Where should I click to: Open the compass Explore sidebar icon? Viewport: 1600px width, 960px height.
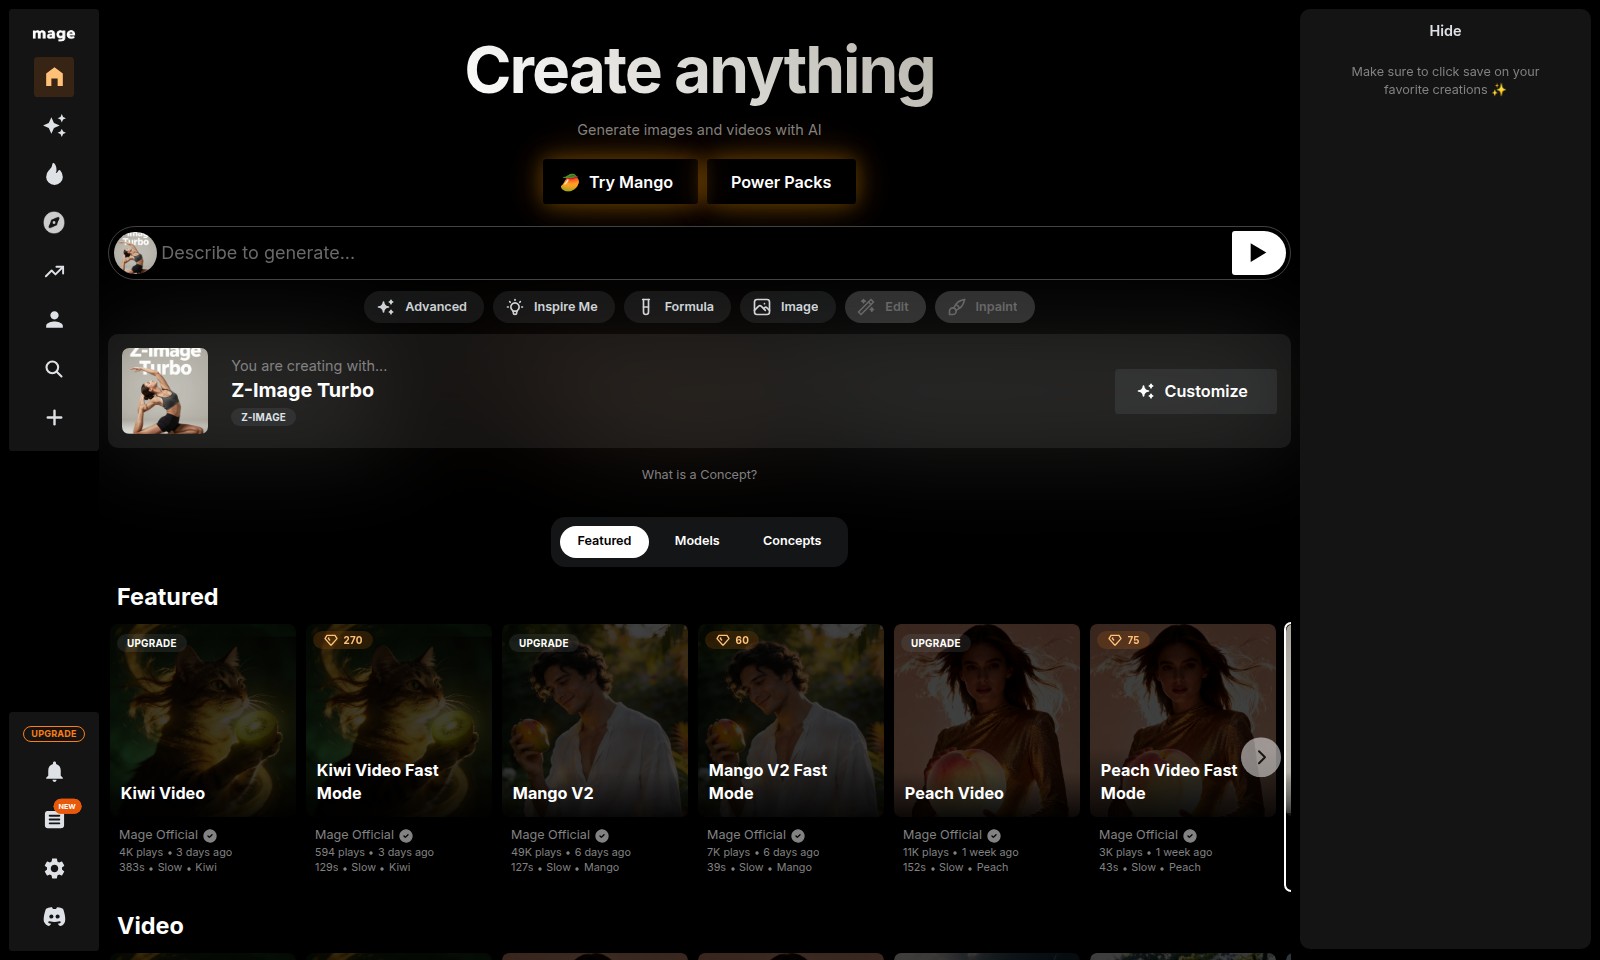click(54, 223)
